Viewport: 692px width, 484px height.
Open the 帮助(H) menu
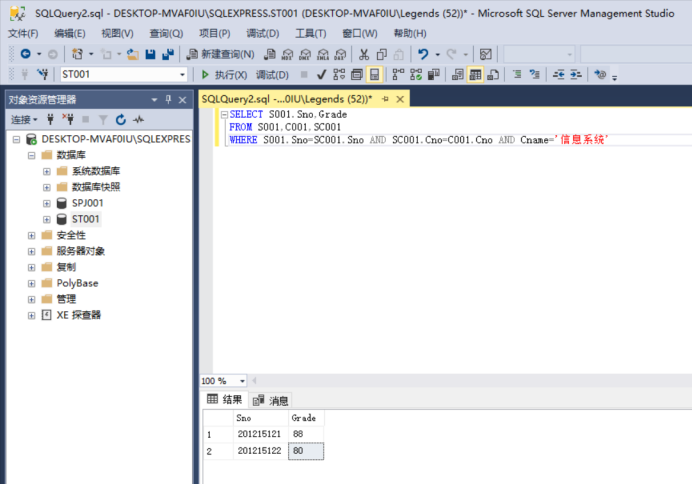coord(410,34)
